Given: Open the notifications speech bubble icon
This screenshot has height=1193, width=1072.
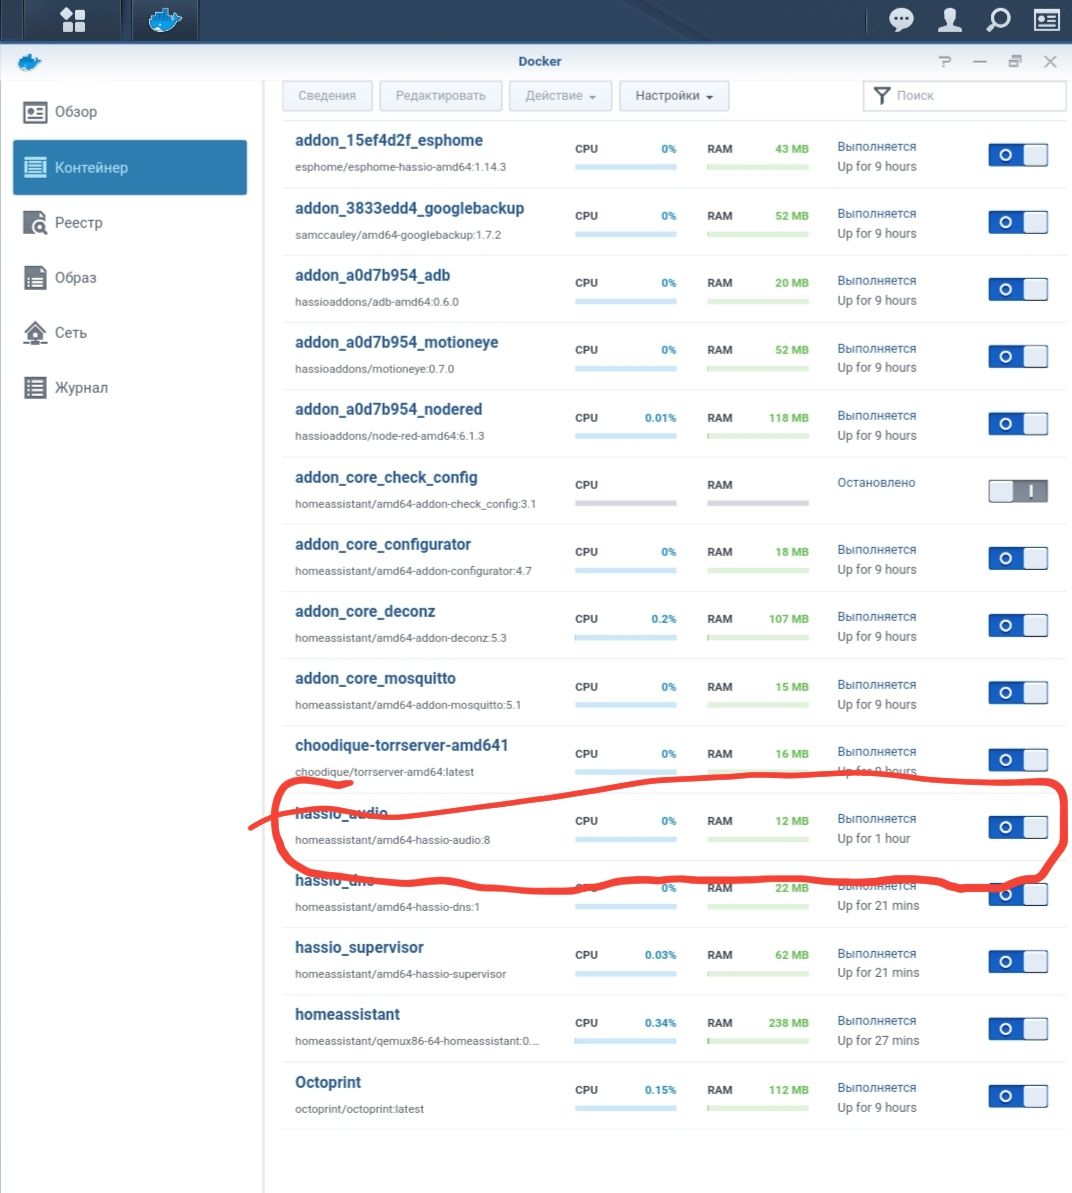Looking at the screenshot, I should coord(902,19).
